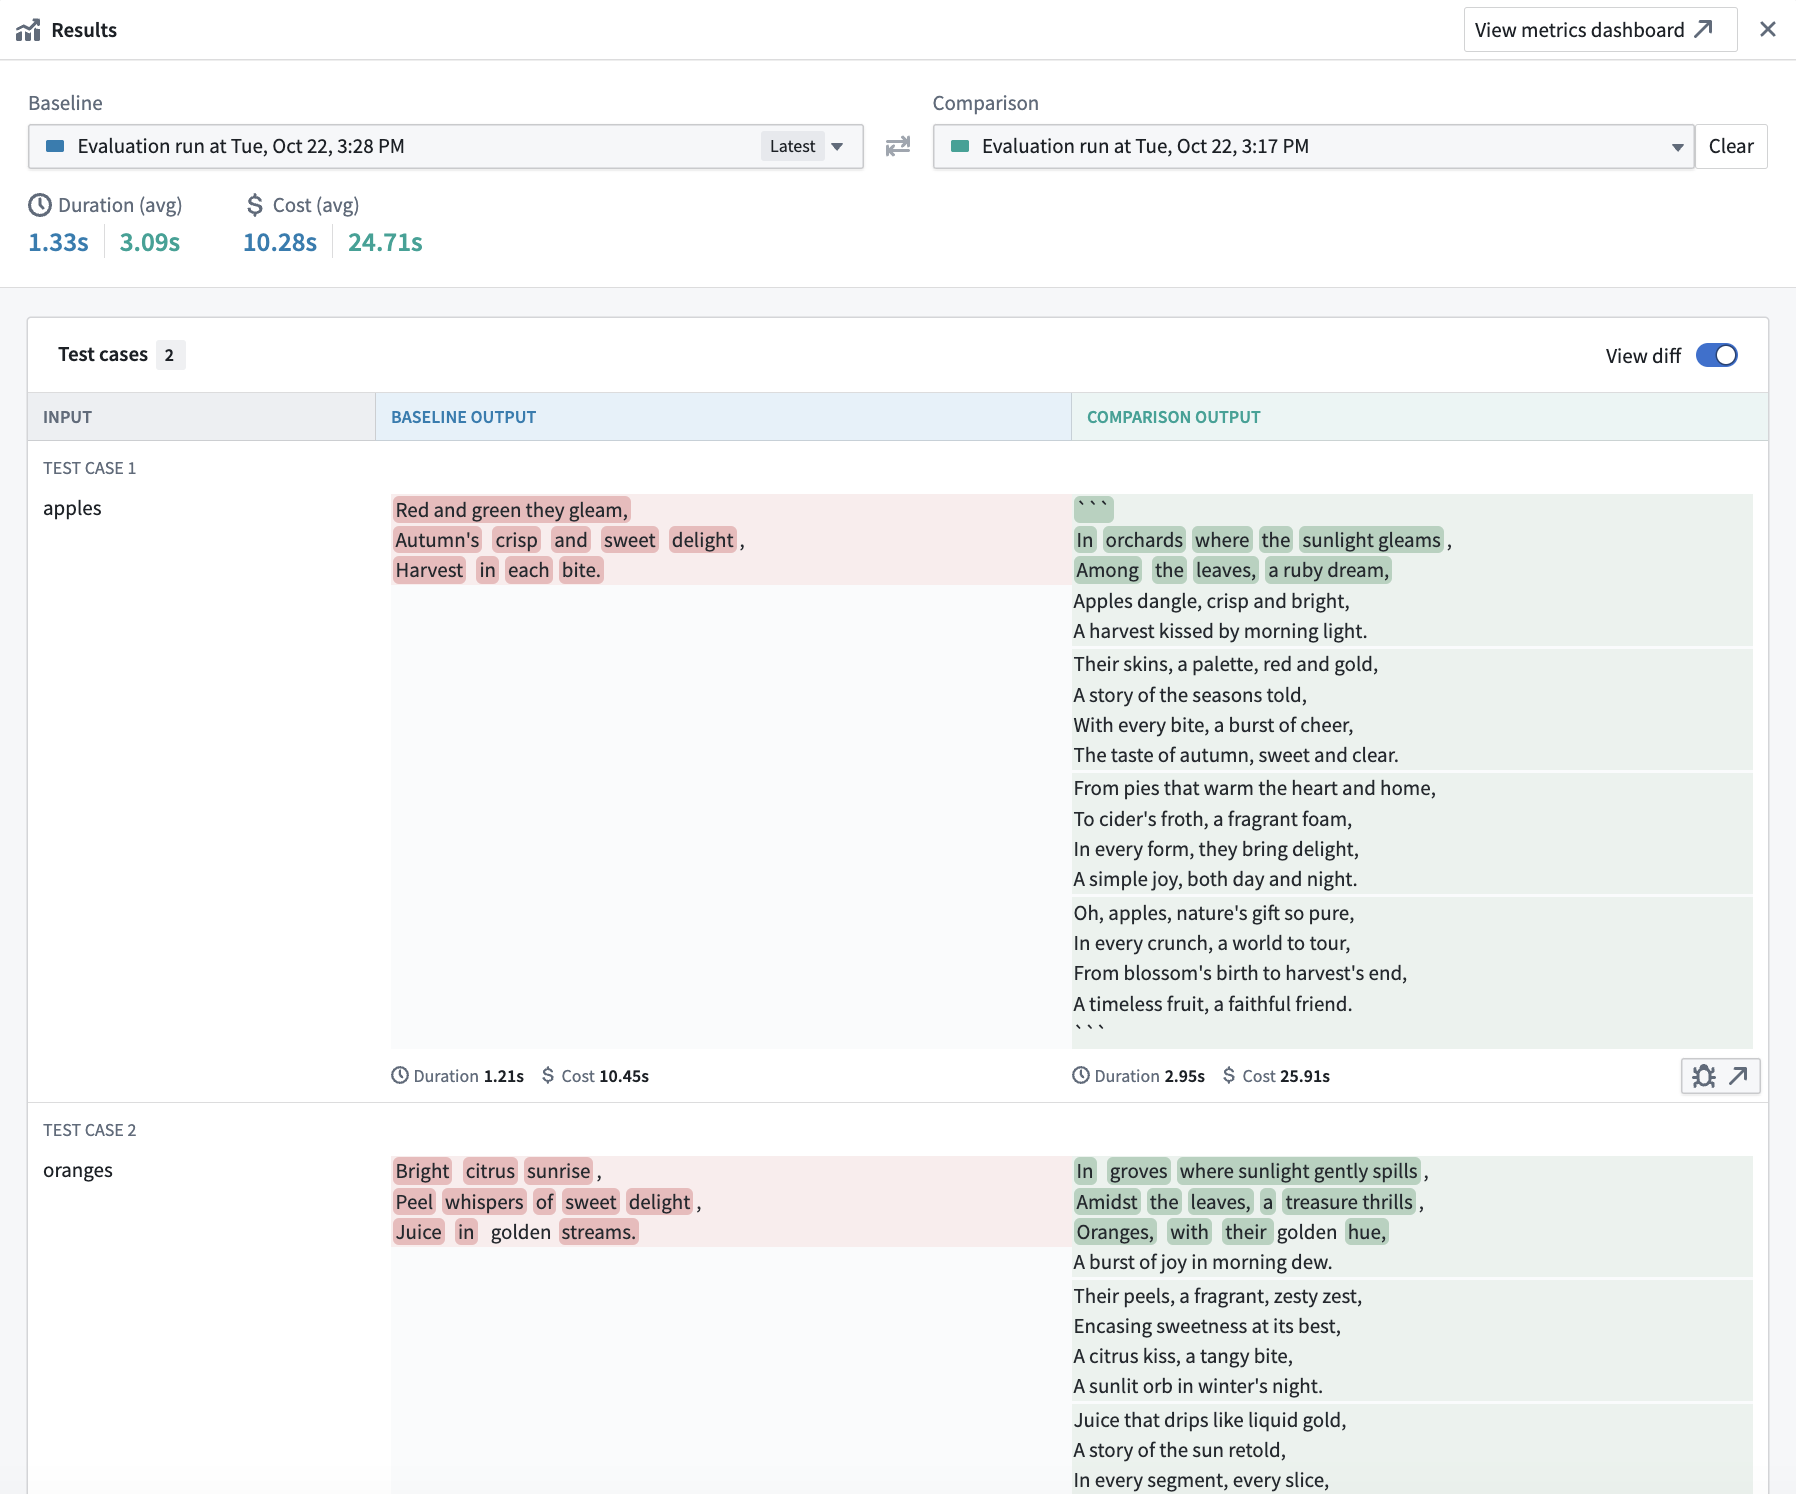Select the baseline duration value 1.33s
The width and height of the screenshot is (1796, 1494).
(59, 242)
